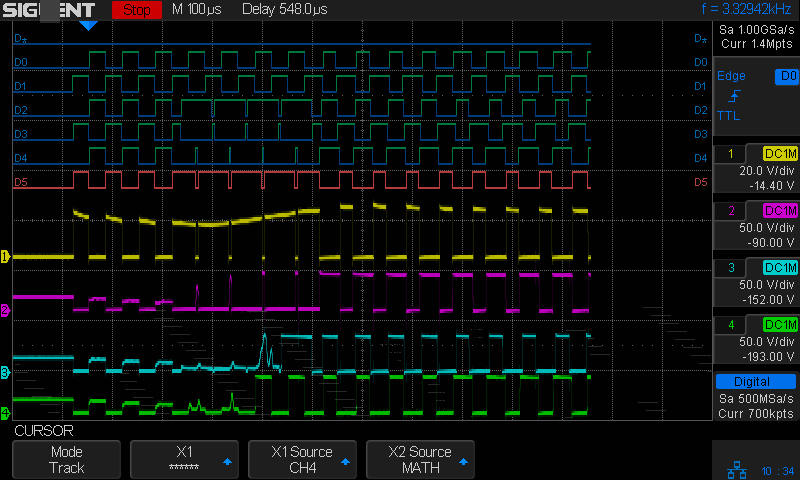Click the -193.00 V offset value
This screenshot has height=480, width=800.
(x=768, y=357)
